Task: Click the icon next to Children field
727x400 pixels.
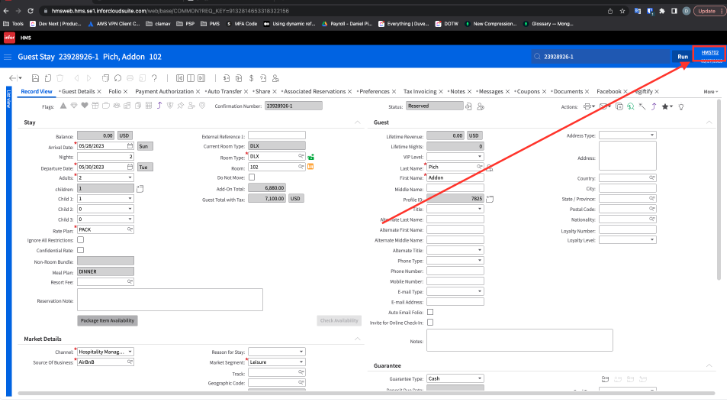Action: pos(140,189)
